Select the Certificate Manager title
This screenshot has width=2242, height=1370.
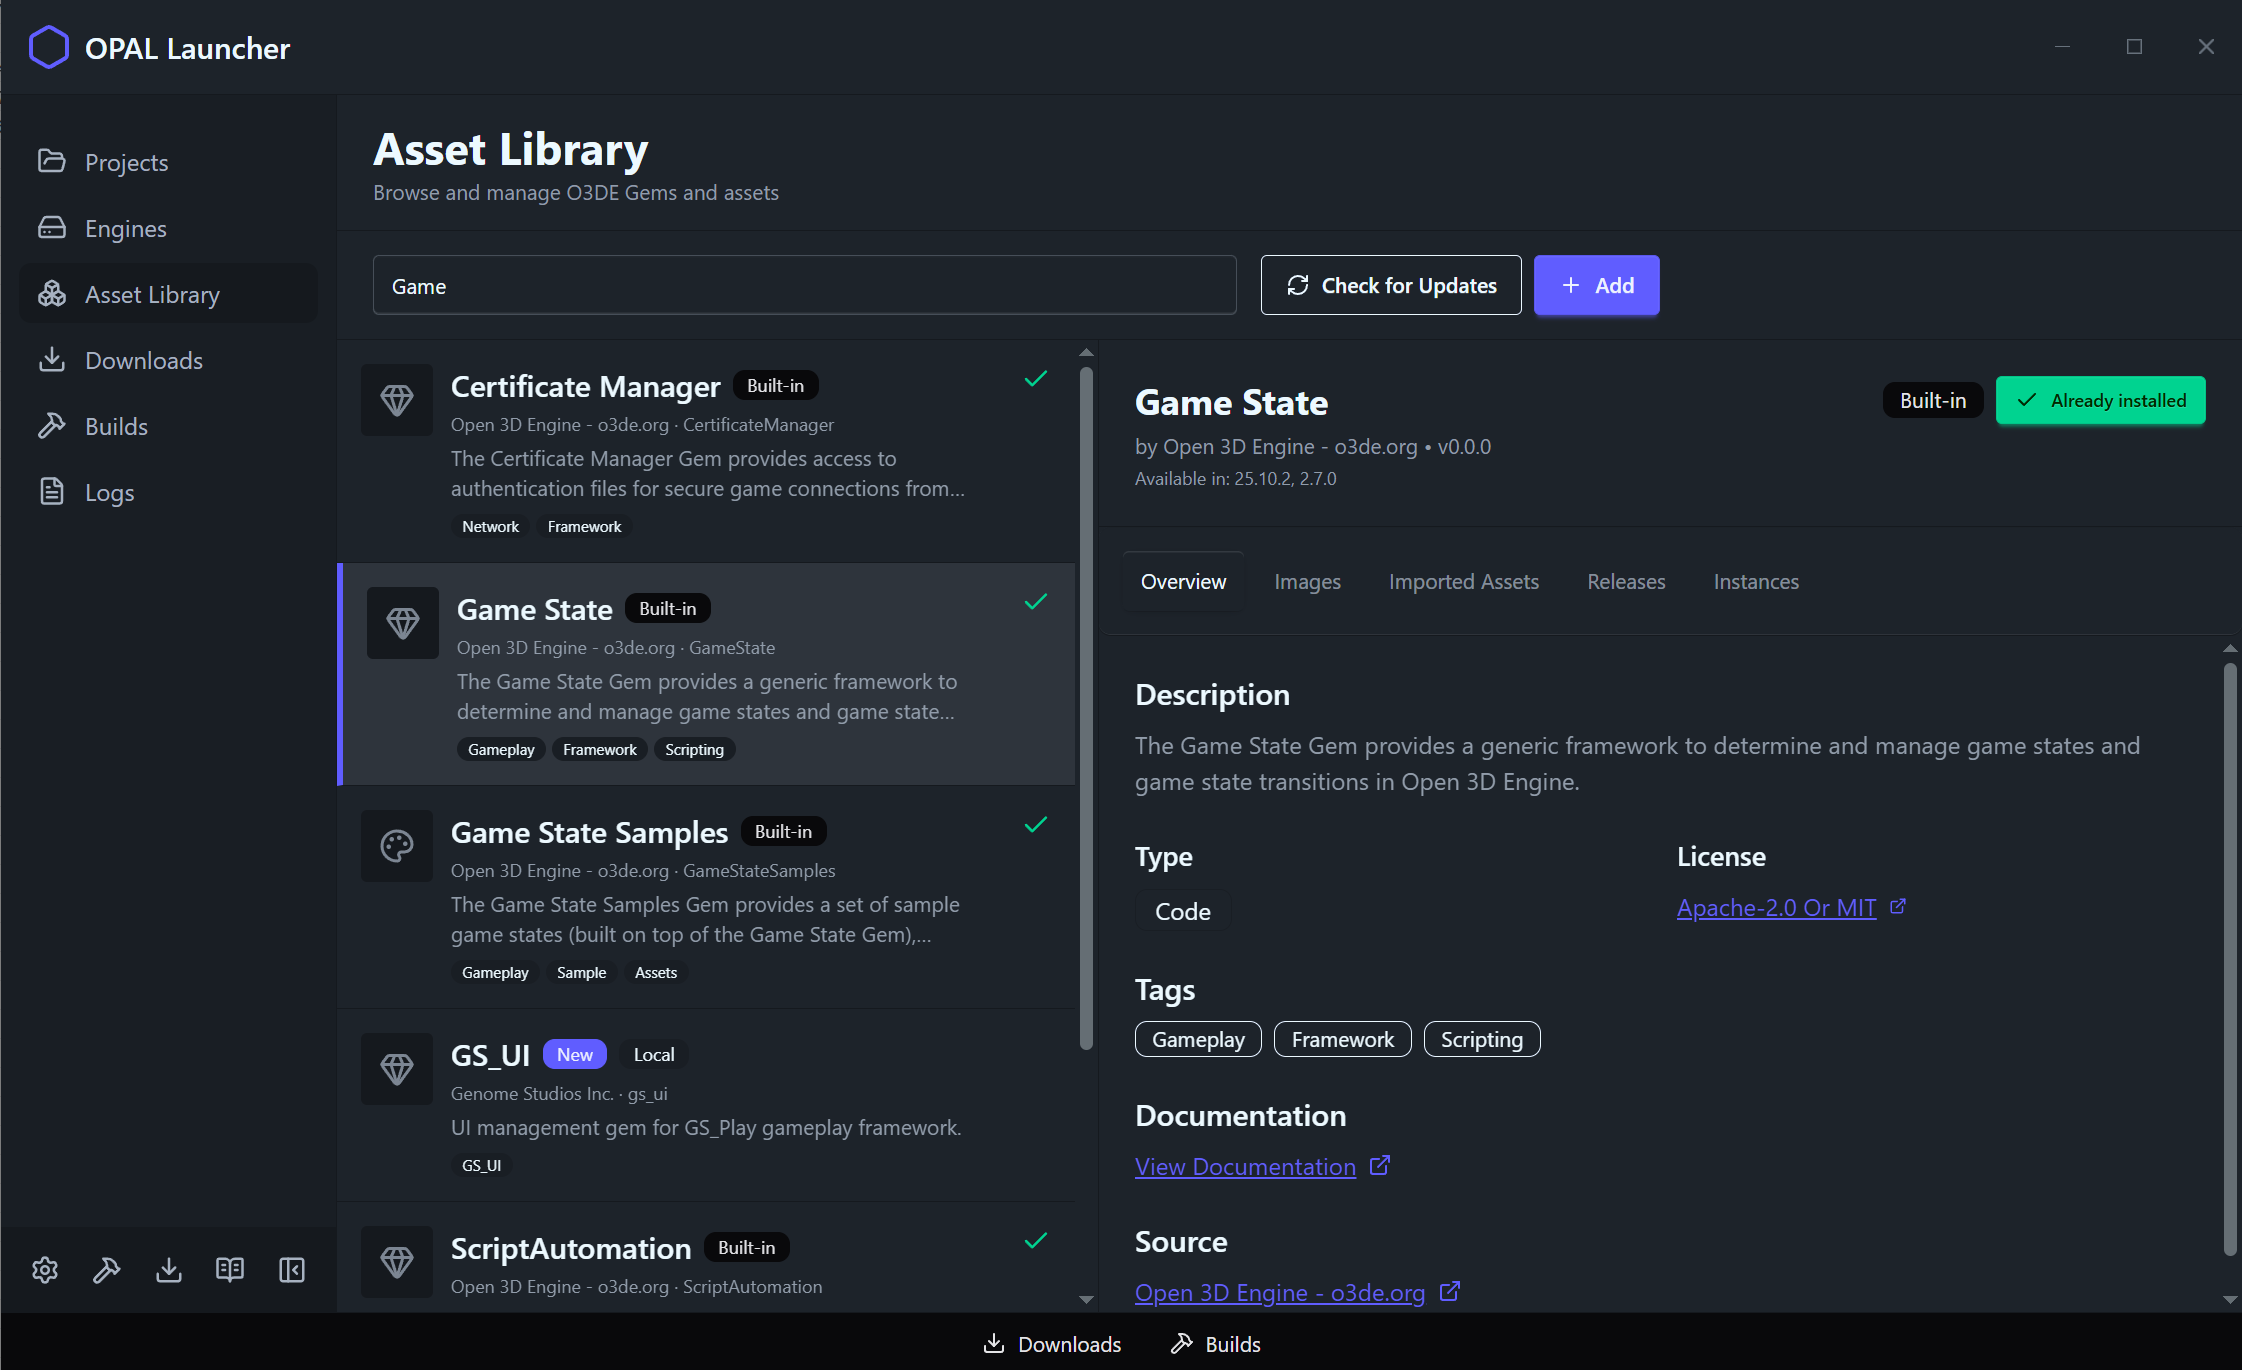pos(585,387)
